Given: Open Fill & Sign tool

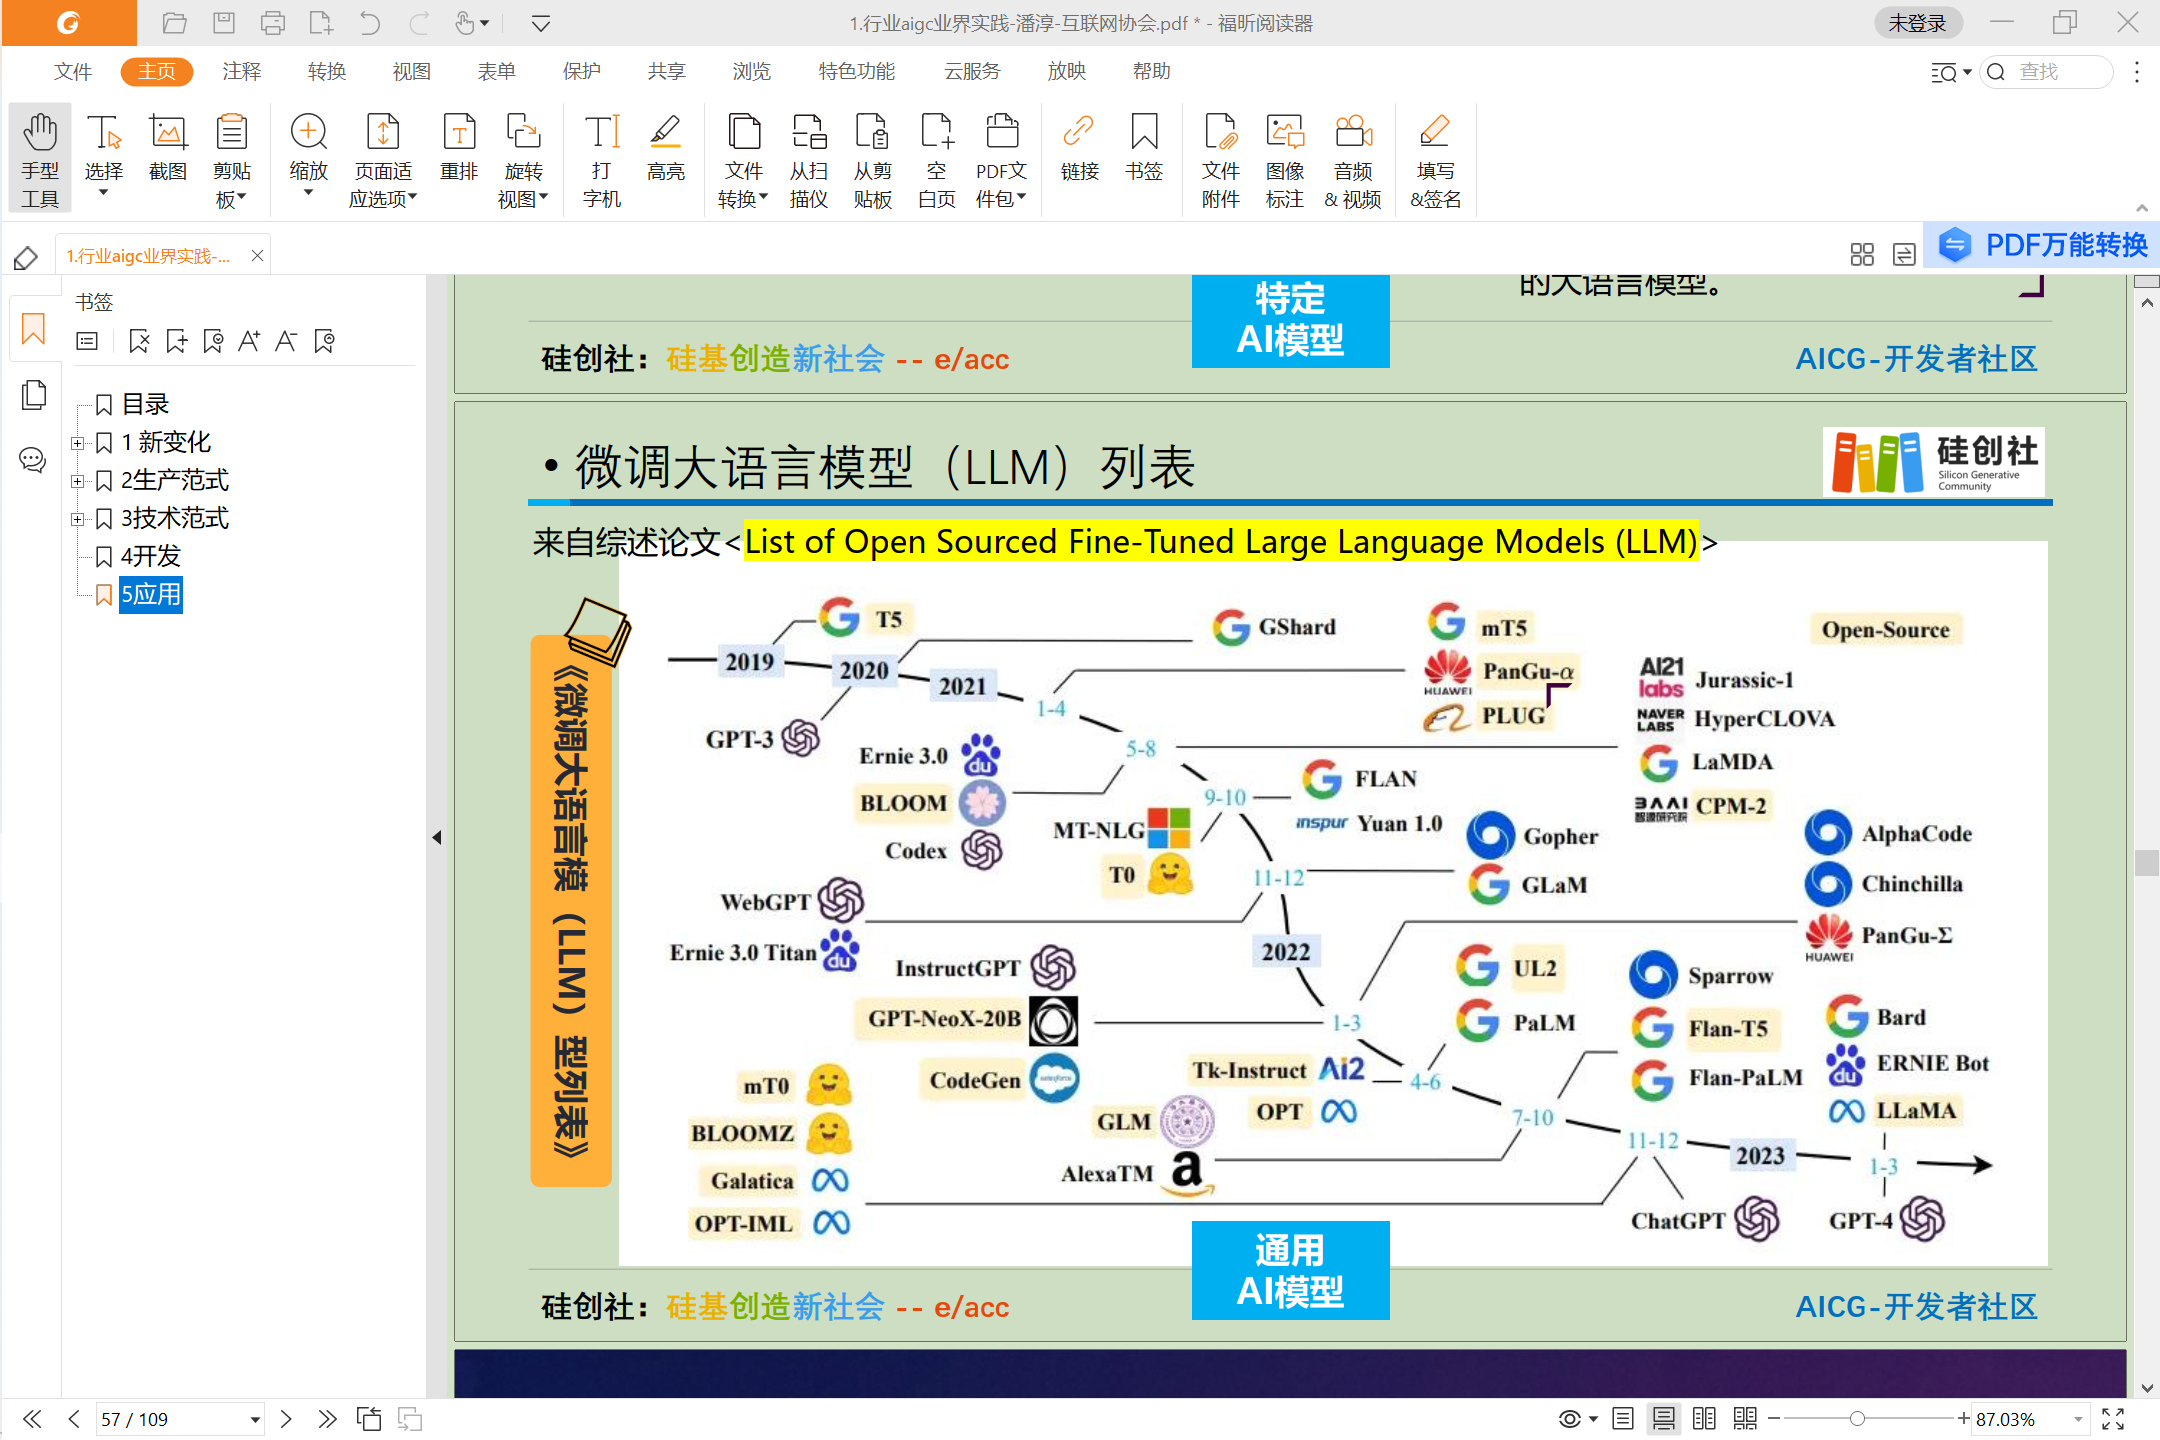Looking at the screenshot, I should [1436, 158].
